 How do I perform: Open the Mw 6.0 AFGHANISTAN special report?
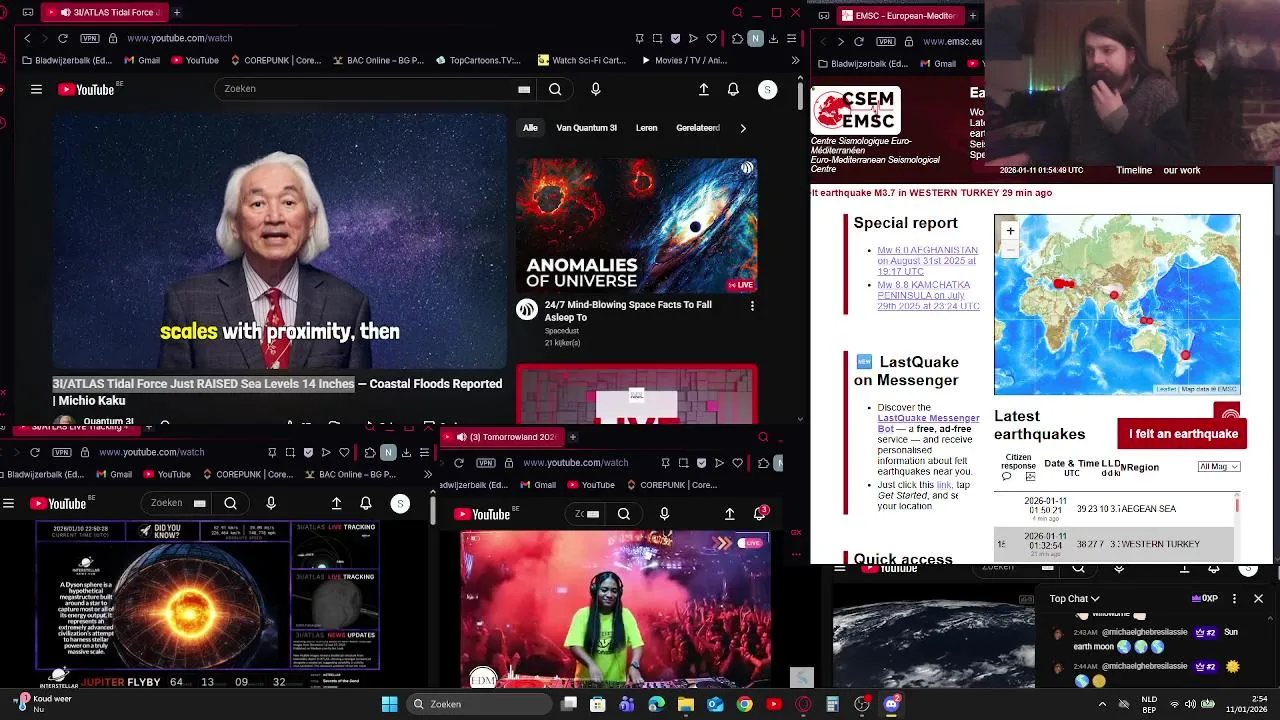tap(927, 261)
